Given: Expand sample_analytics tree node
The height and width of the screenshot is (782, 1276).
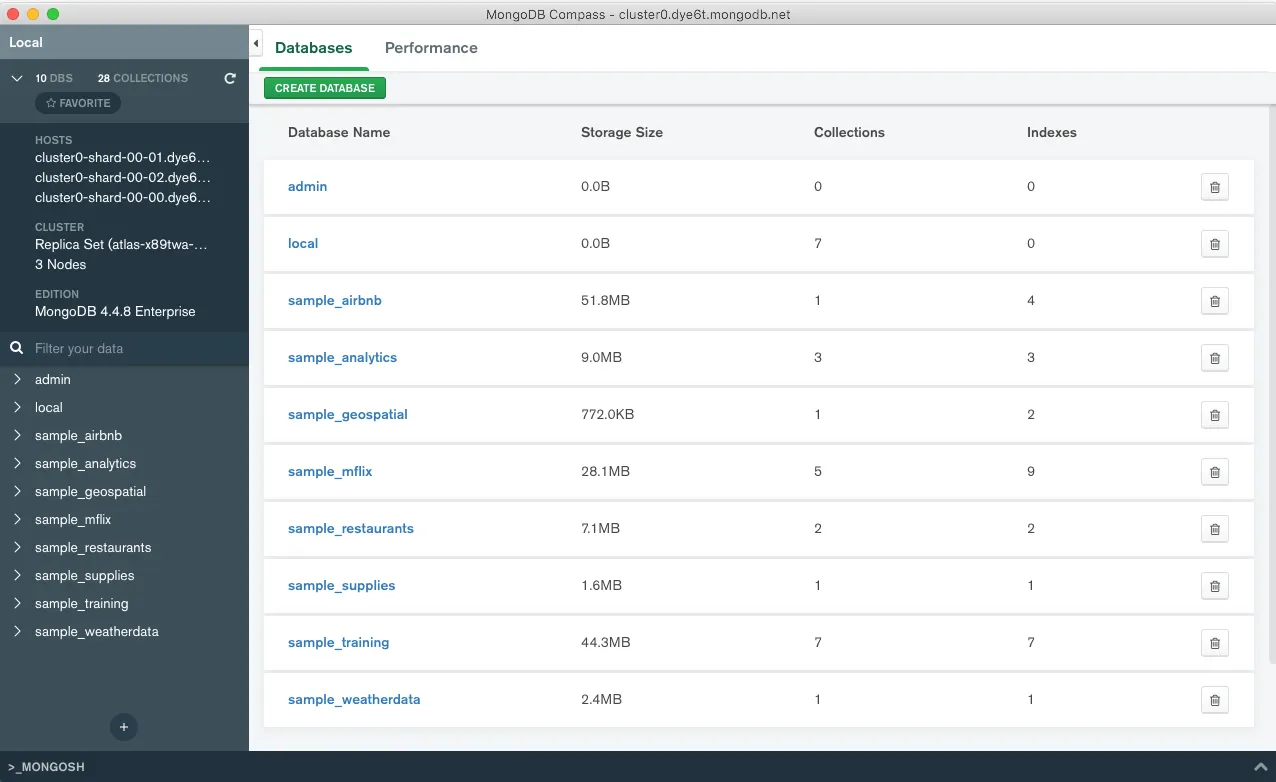Looking at the screenshot, I should pos(17,463).
